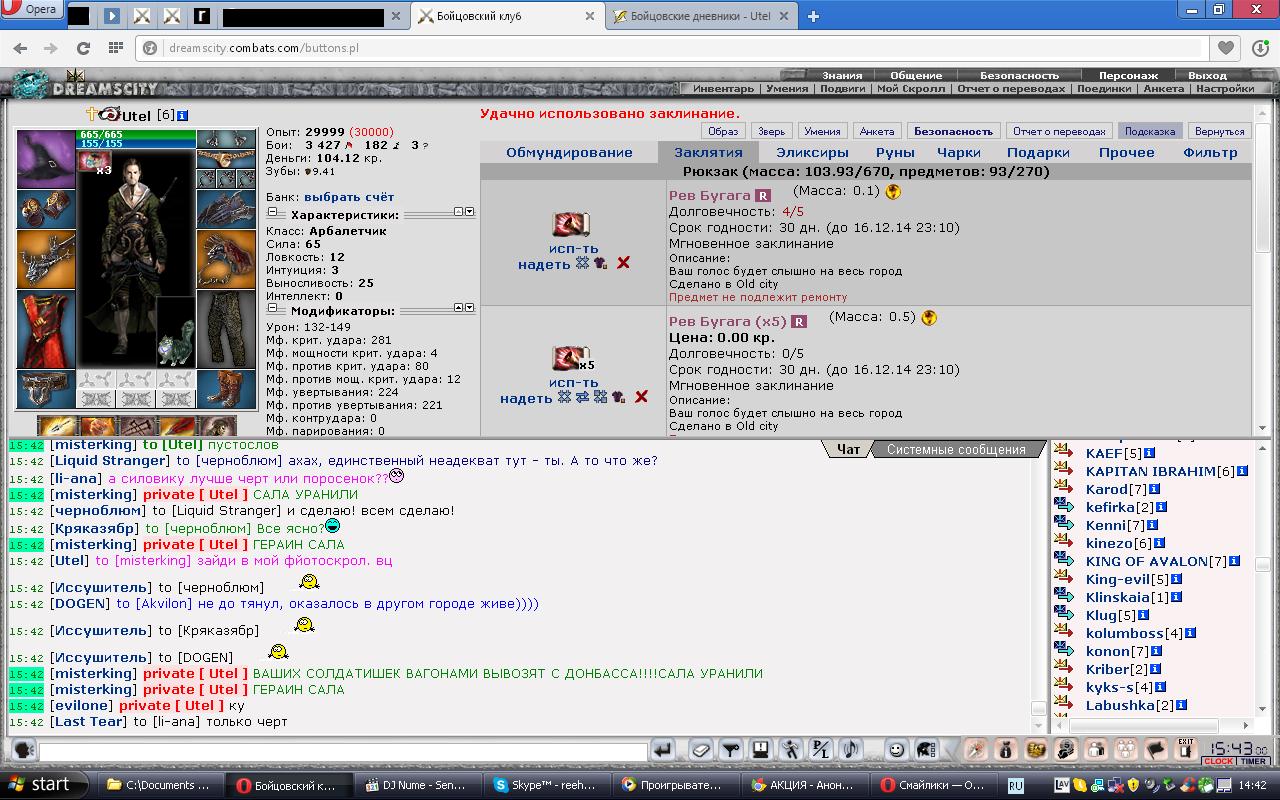Open the red robe armor slot
The height and width of the screenshot is (800, 1280).
(45, 329)
